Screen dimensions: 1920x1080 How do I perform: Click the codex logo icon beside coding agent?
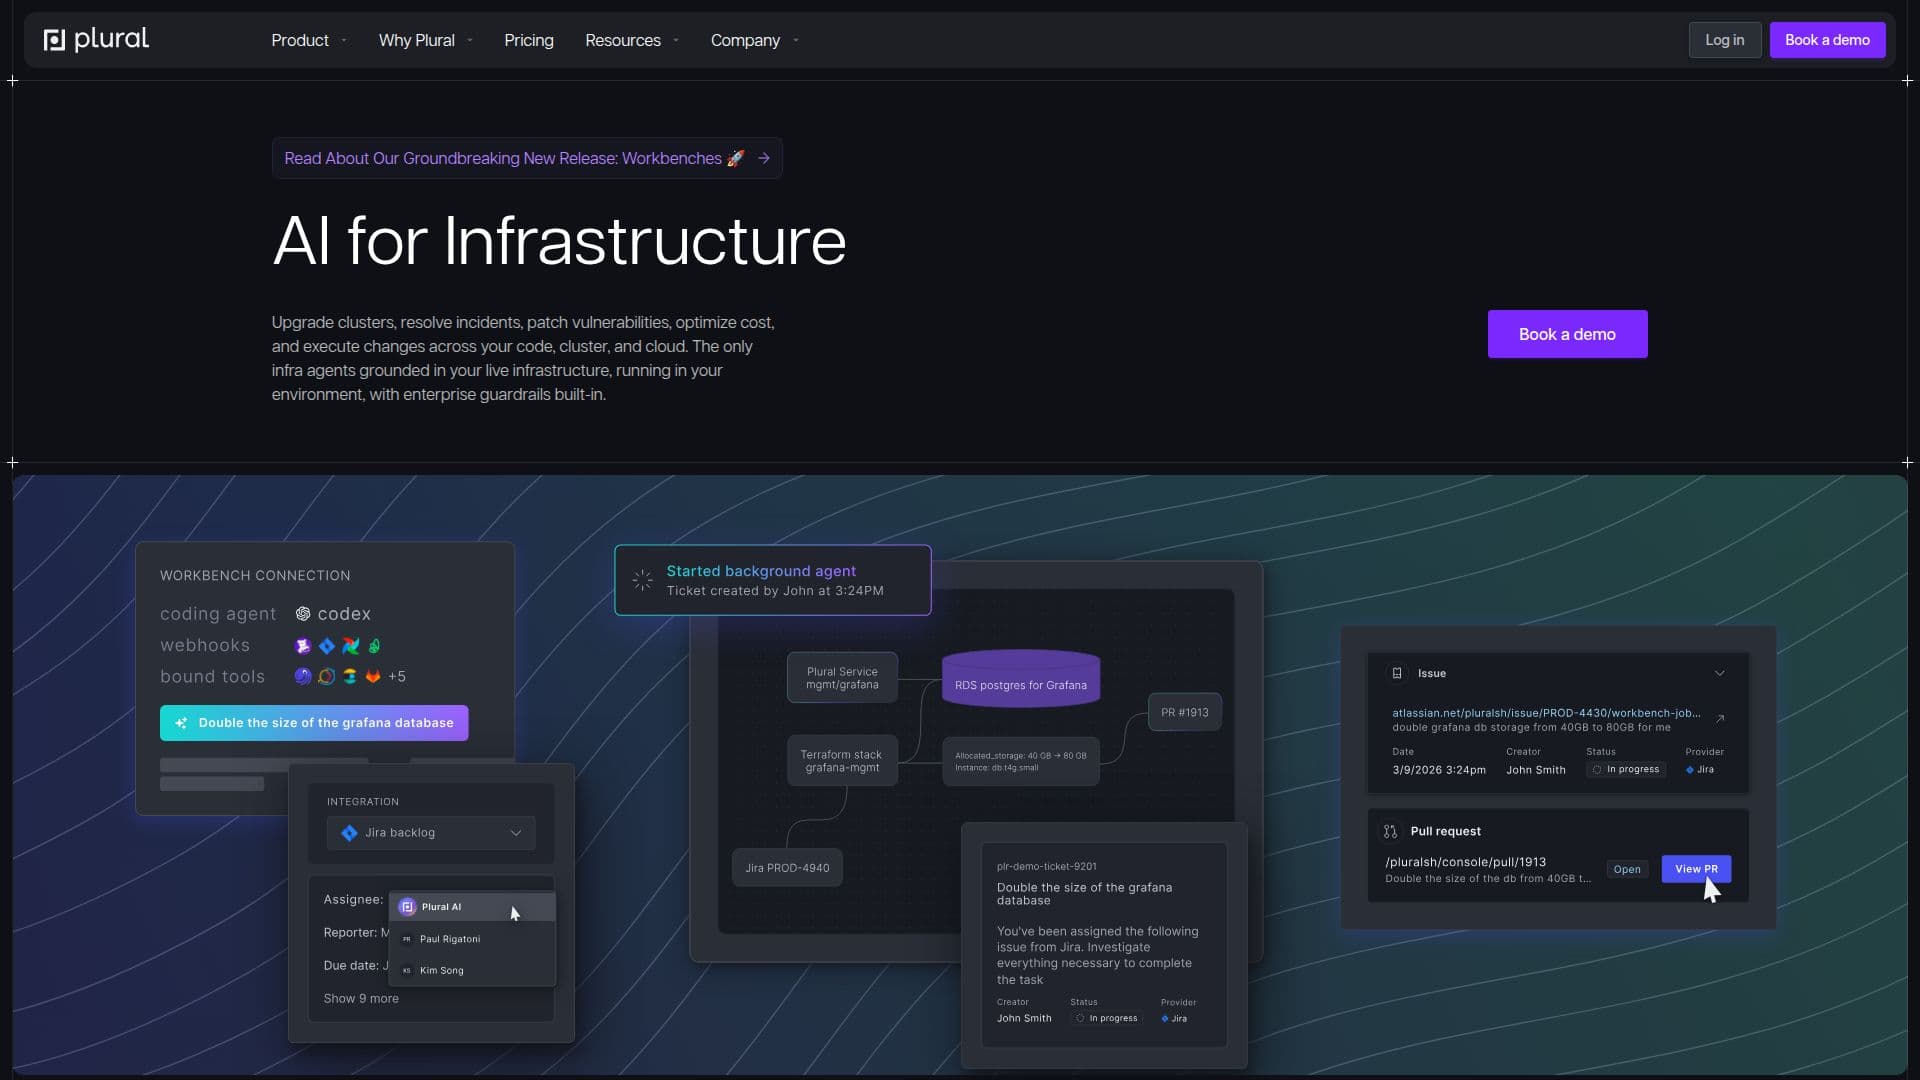pos(303,614)
